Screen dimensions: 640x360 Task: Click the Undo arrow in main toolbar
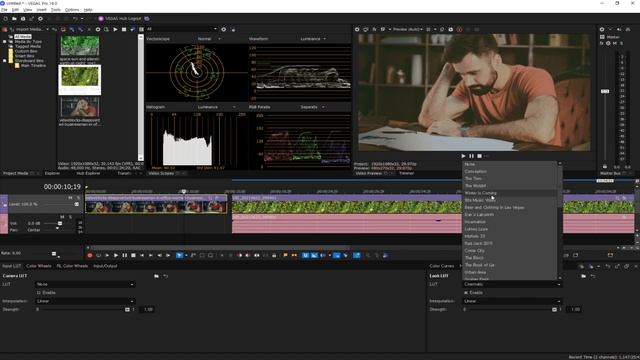coord(75,19)
